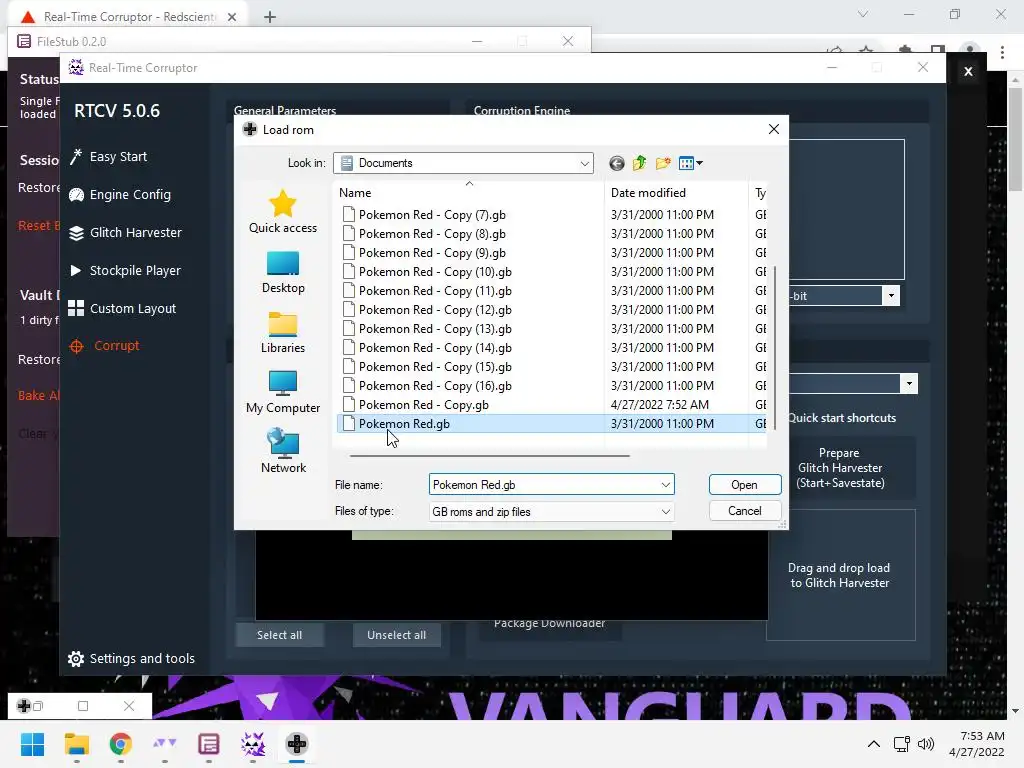Click Unselect all button in RTCV

tap(396, 635)
